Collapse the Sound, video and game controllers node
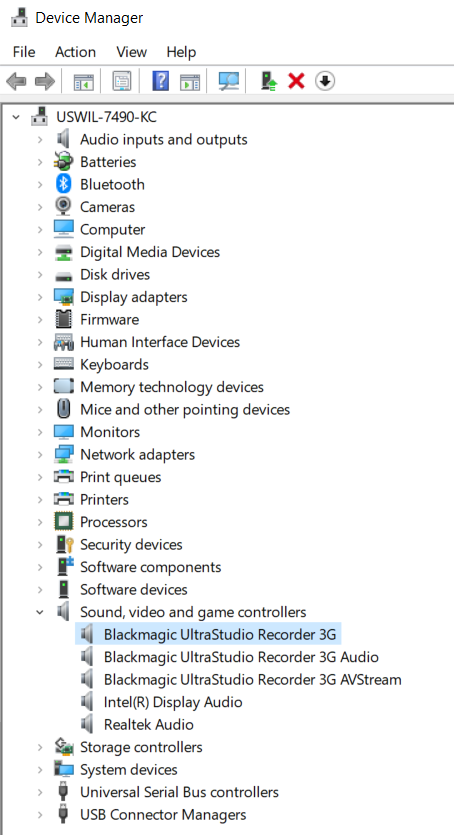This screenshot has height=835, width=454. [40, 612]
